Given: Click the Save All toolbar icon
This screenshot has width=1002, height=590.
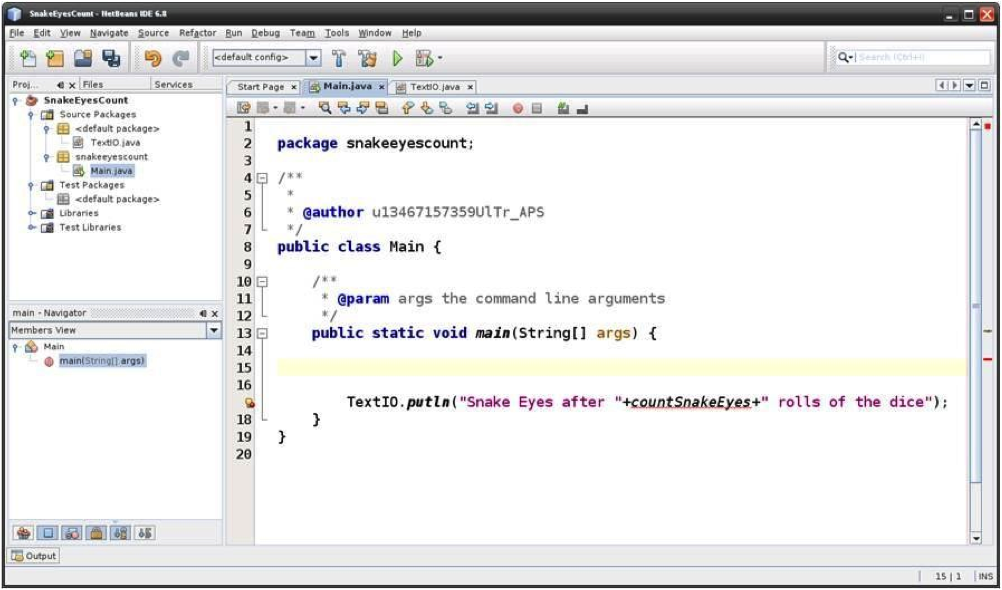Looking at the screenshot, I should (x=111, y=58).
